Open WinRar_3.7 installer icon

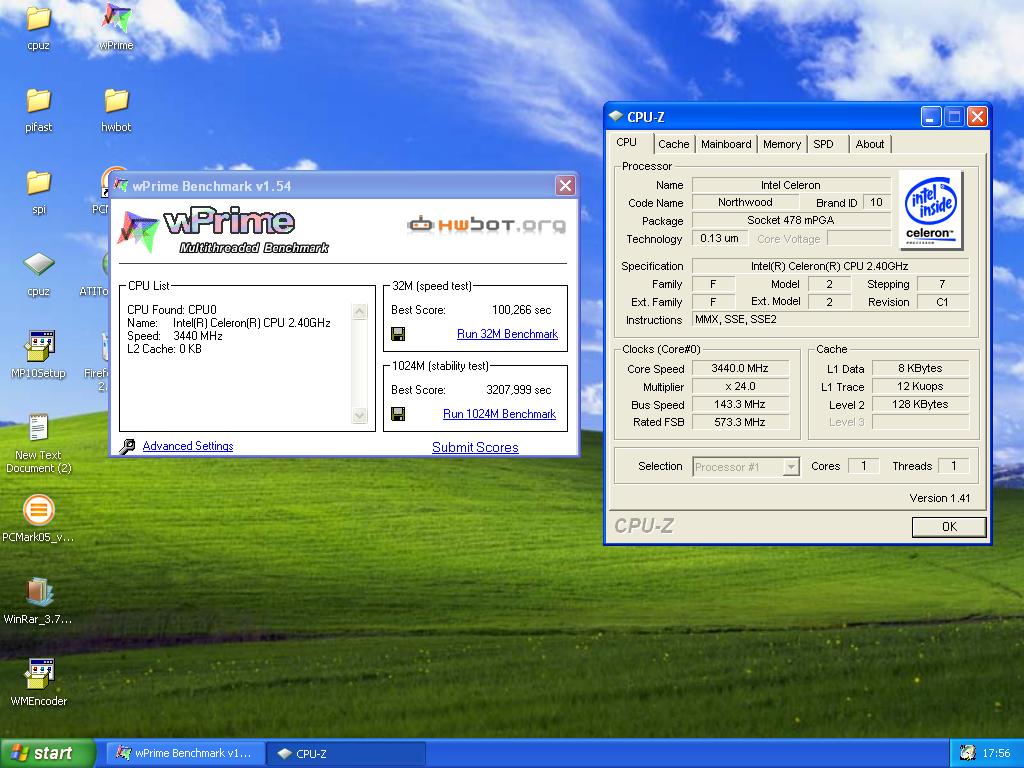point(38,601)
